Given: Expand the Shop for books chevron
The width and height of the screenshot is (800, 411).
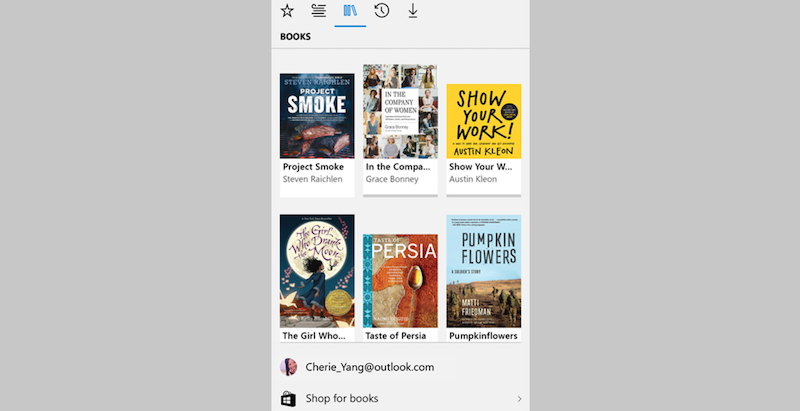Looking at the screenshot, I should pyautogui.click(x=519, y=399).
